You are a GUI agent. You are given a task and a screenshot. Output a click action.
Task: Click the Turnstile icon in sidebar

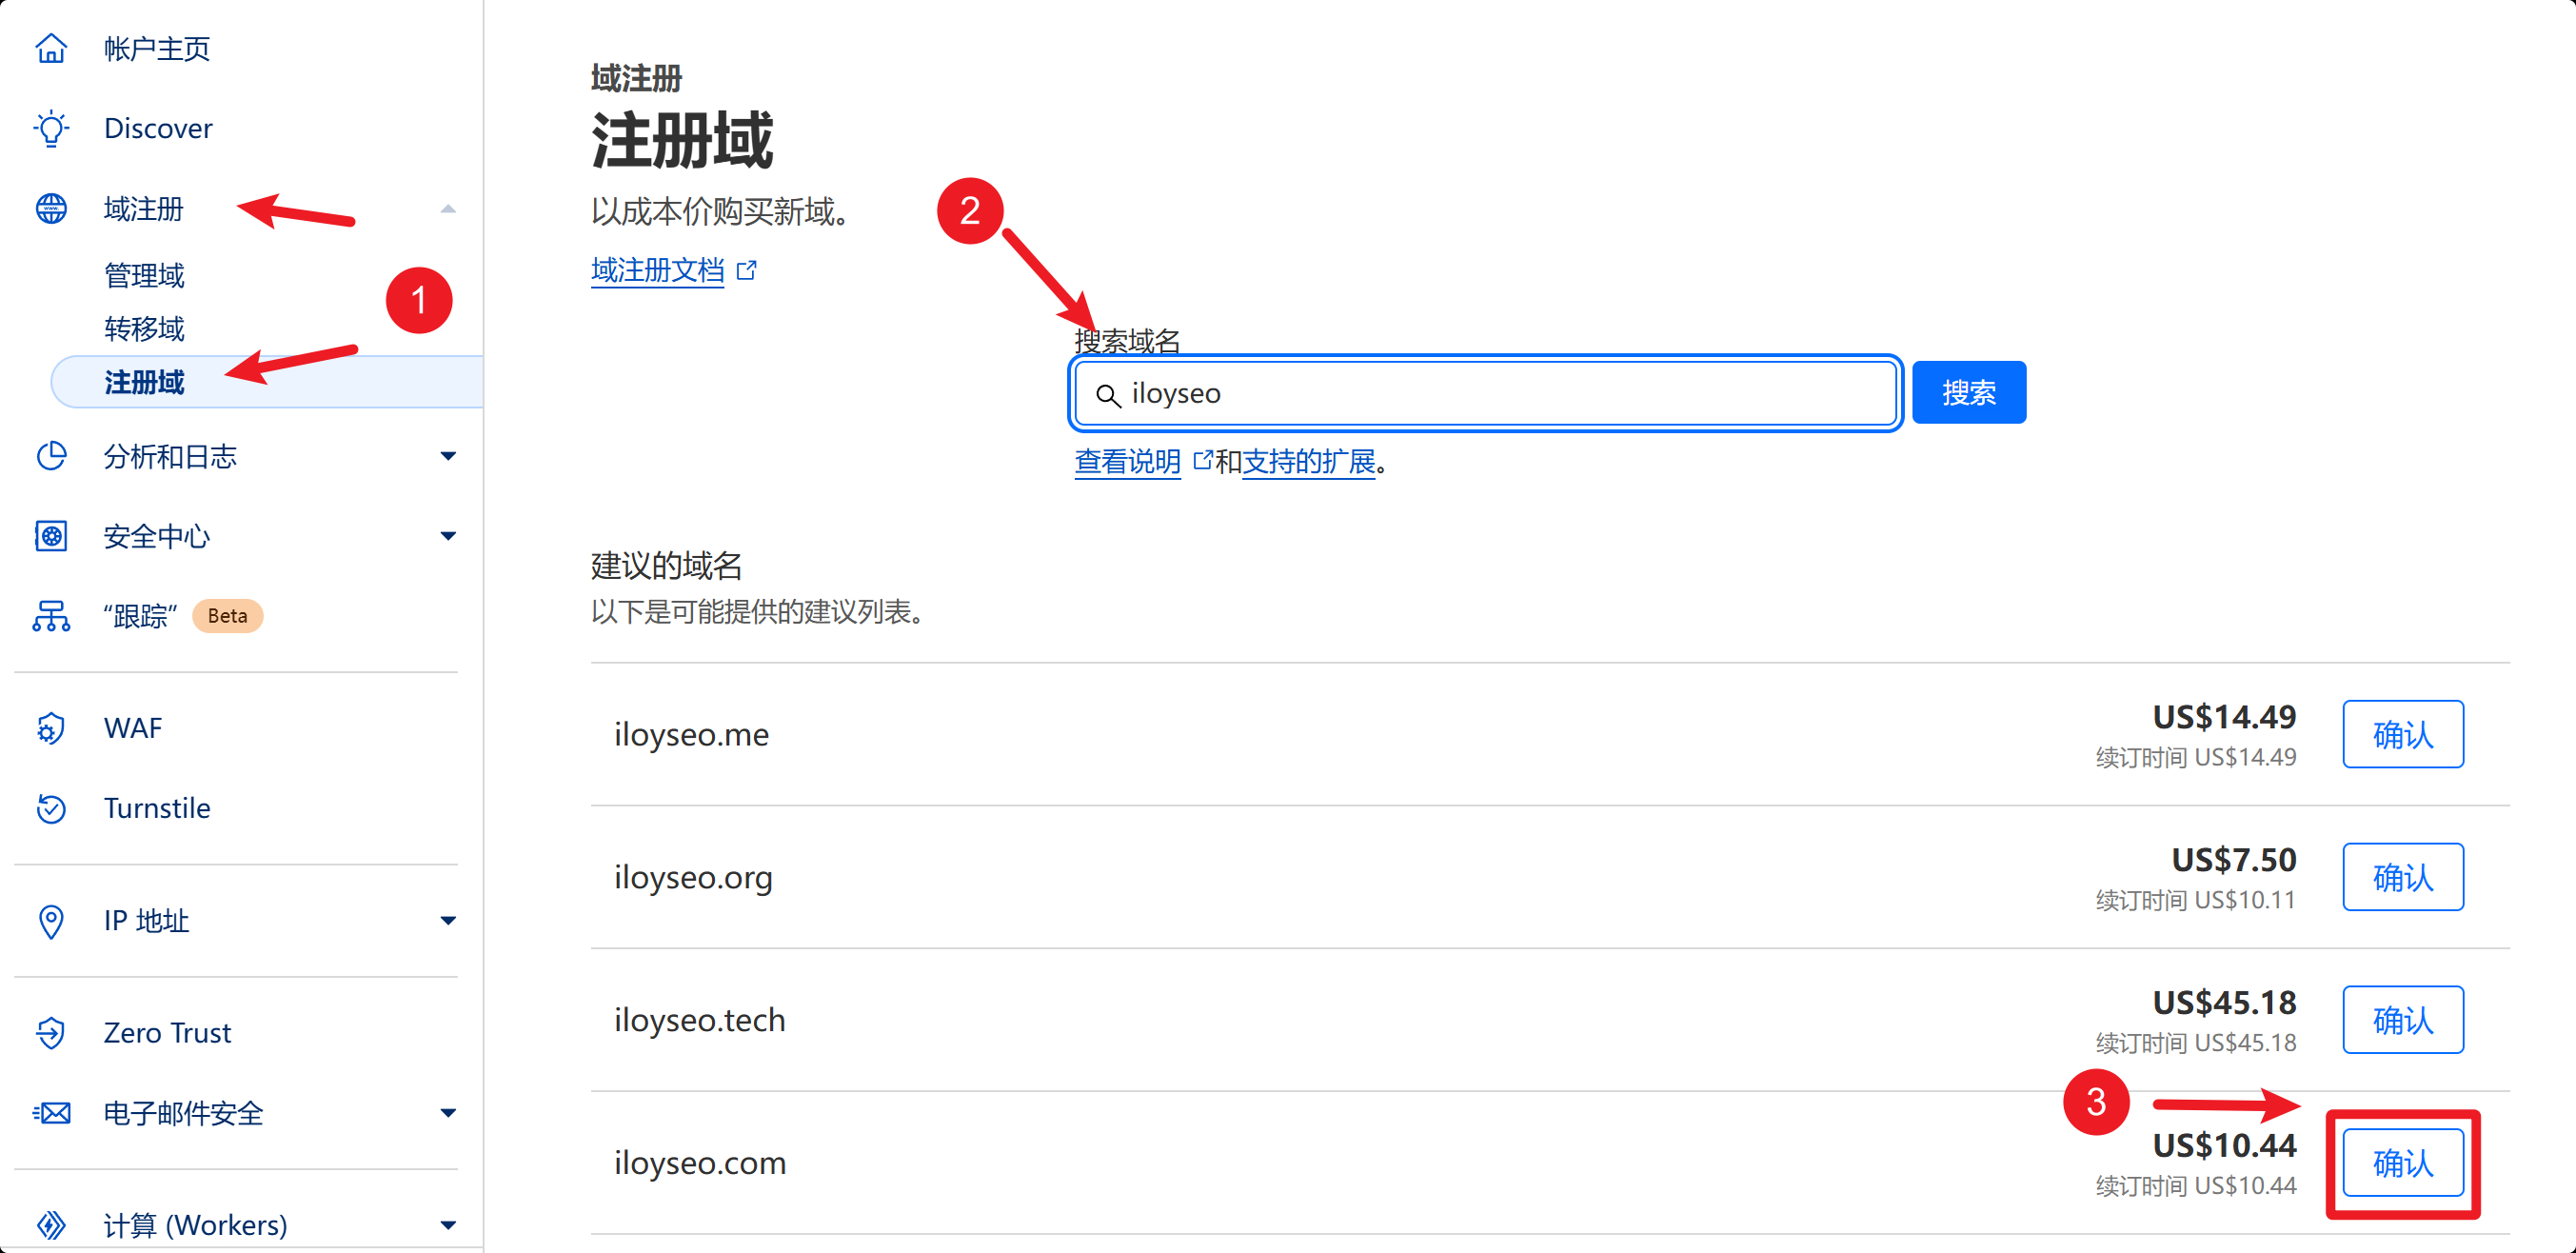(x=51, y=808)
